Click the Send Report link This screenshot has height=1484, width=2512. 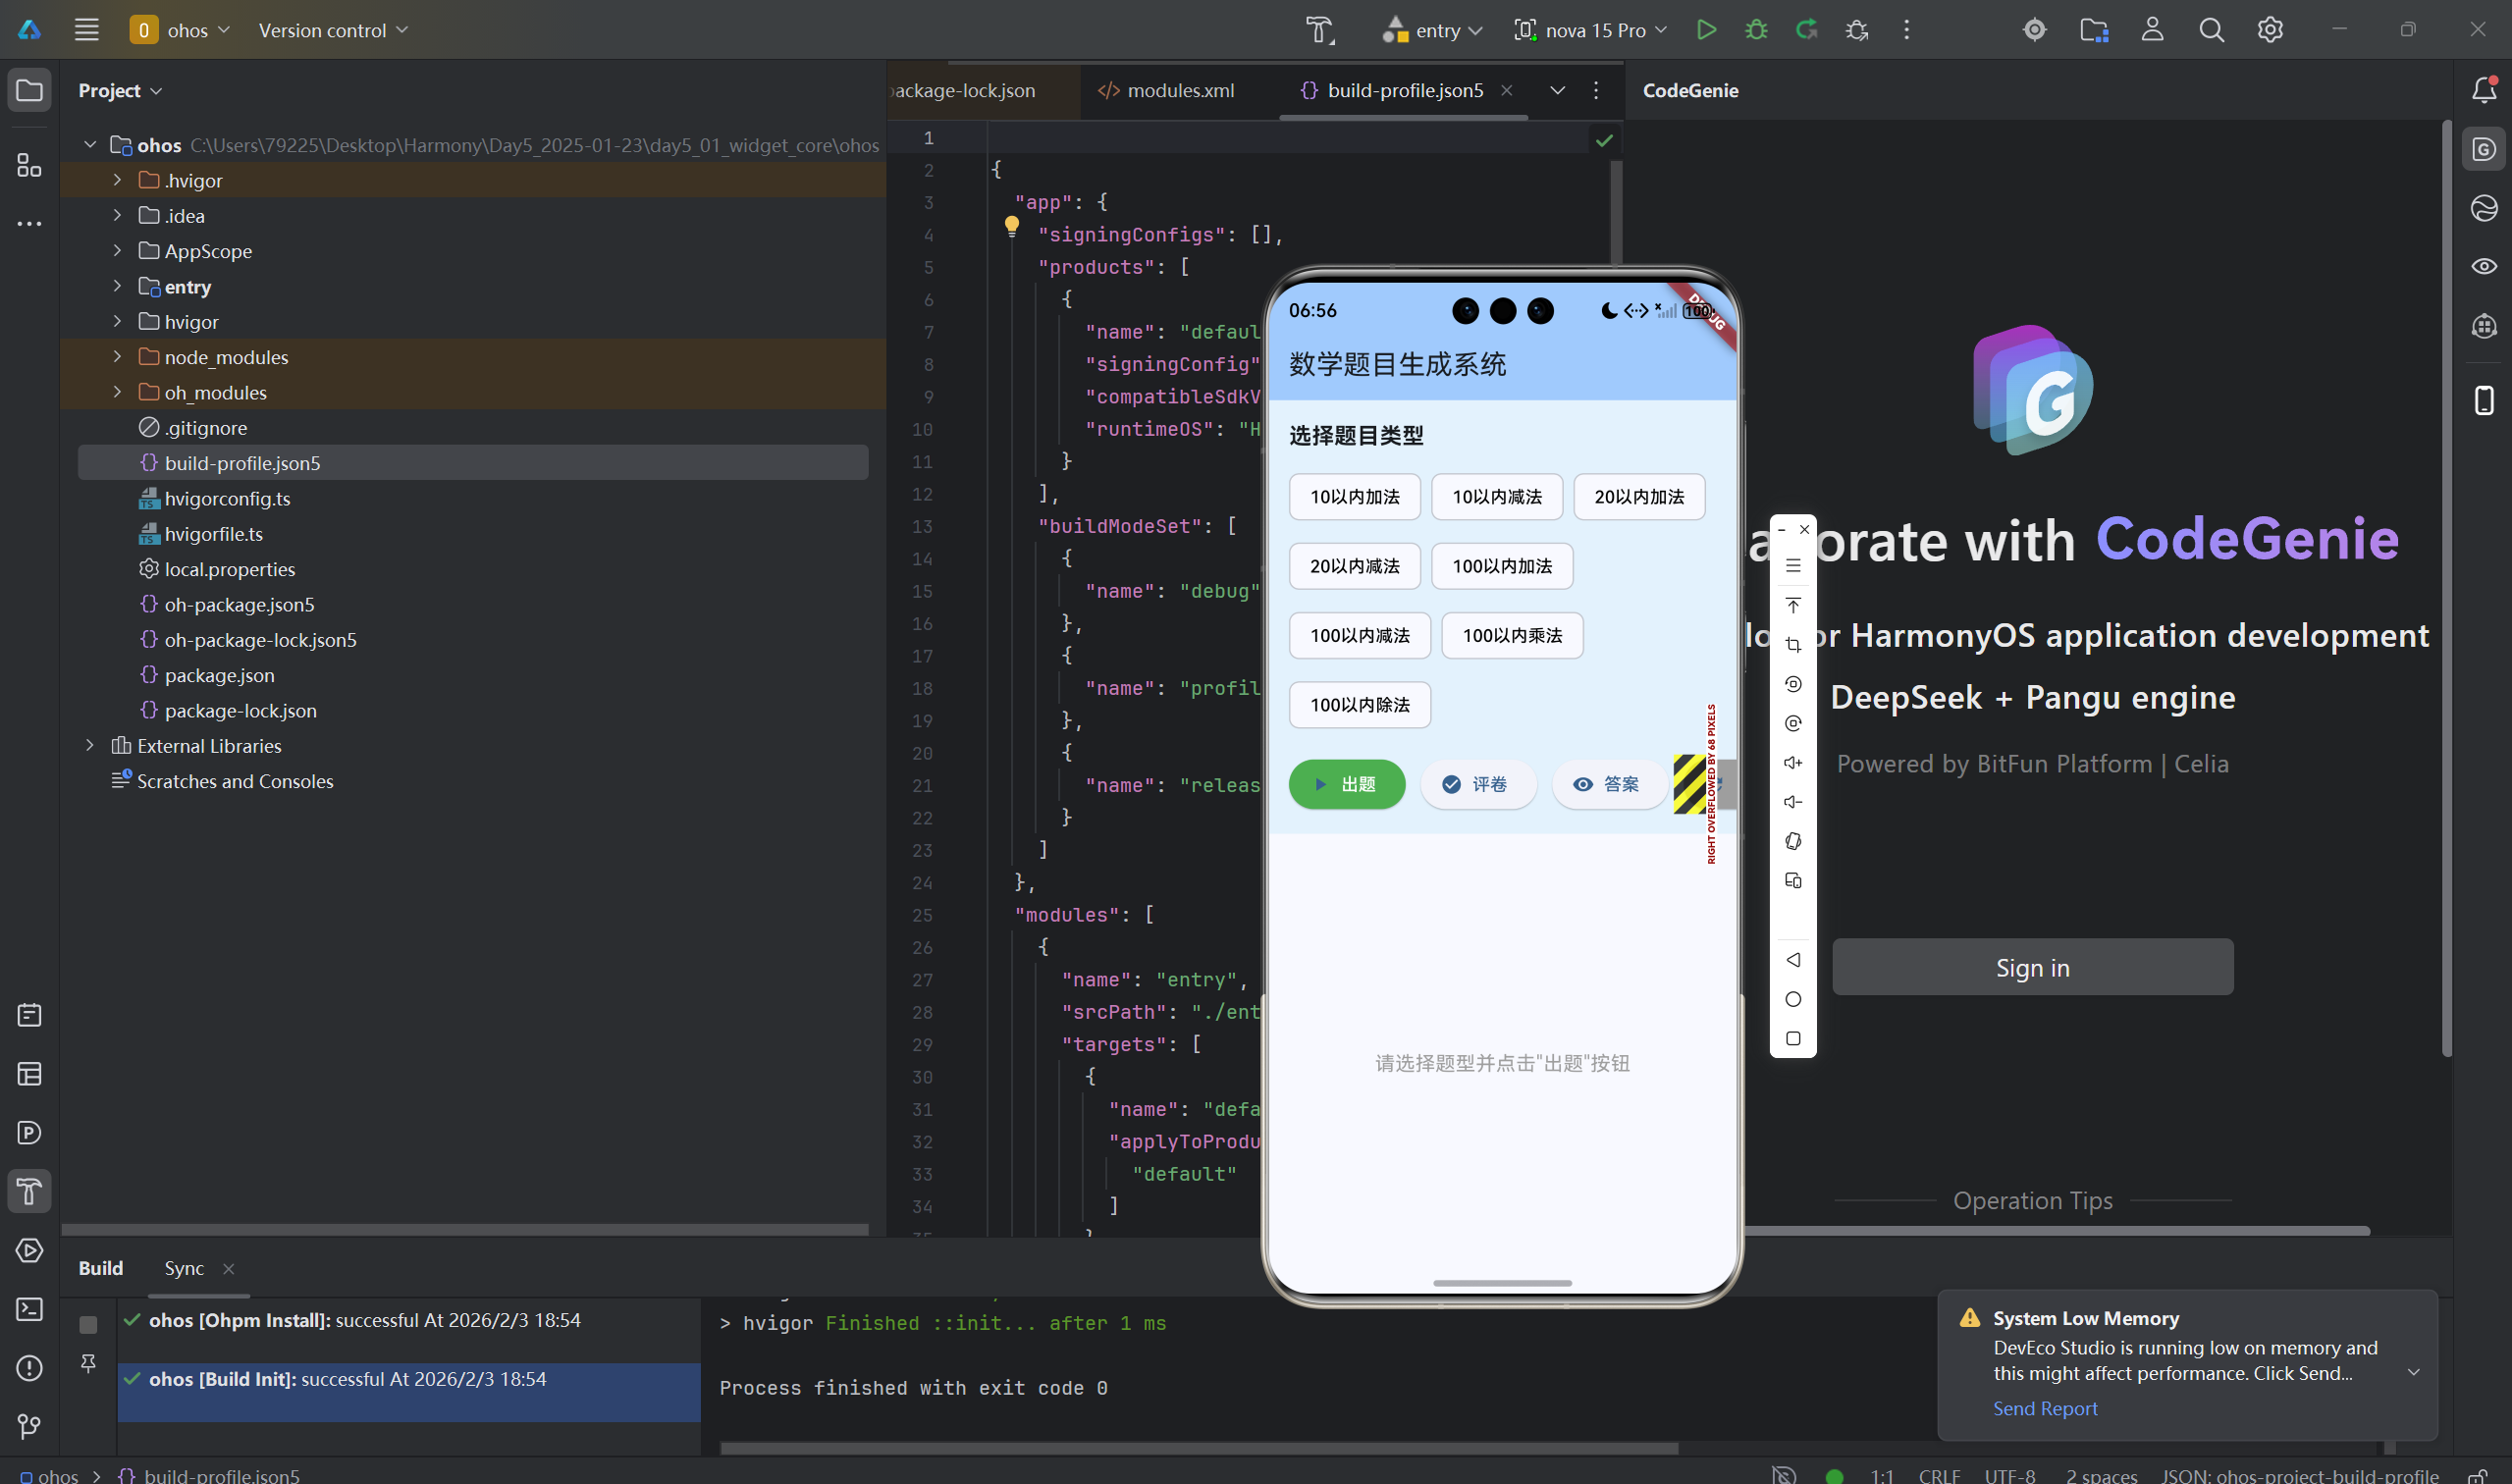coord(2045,1408)
